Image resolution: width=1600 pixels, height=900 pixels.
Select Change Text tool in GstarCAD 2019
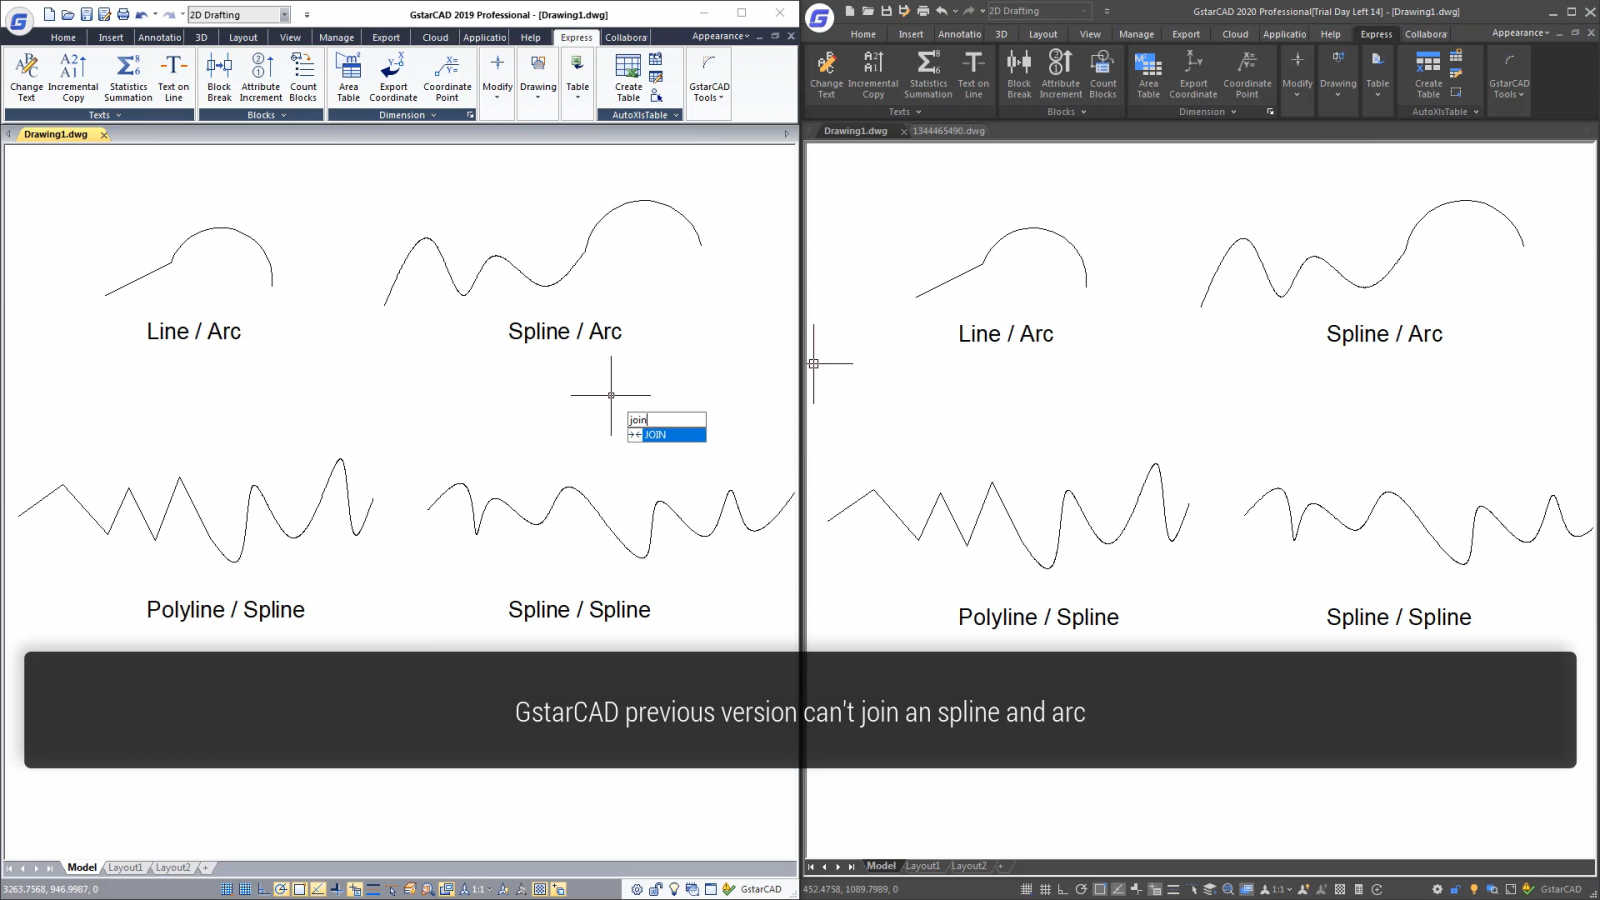tap(27, 77)
